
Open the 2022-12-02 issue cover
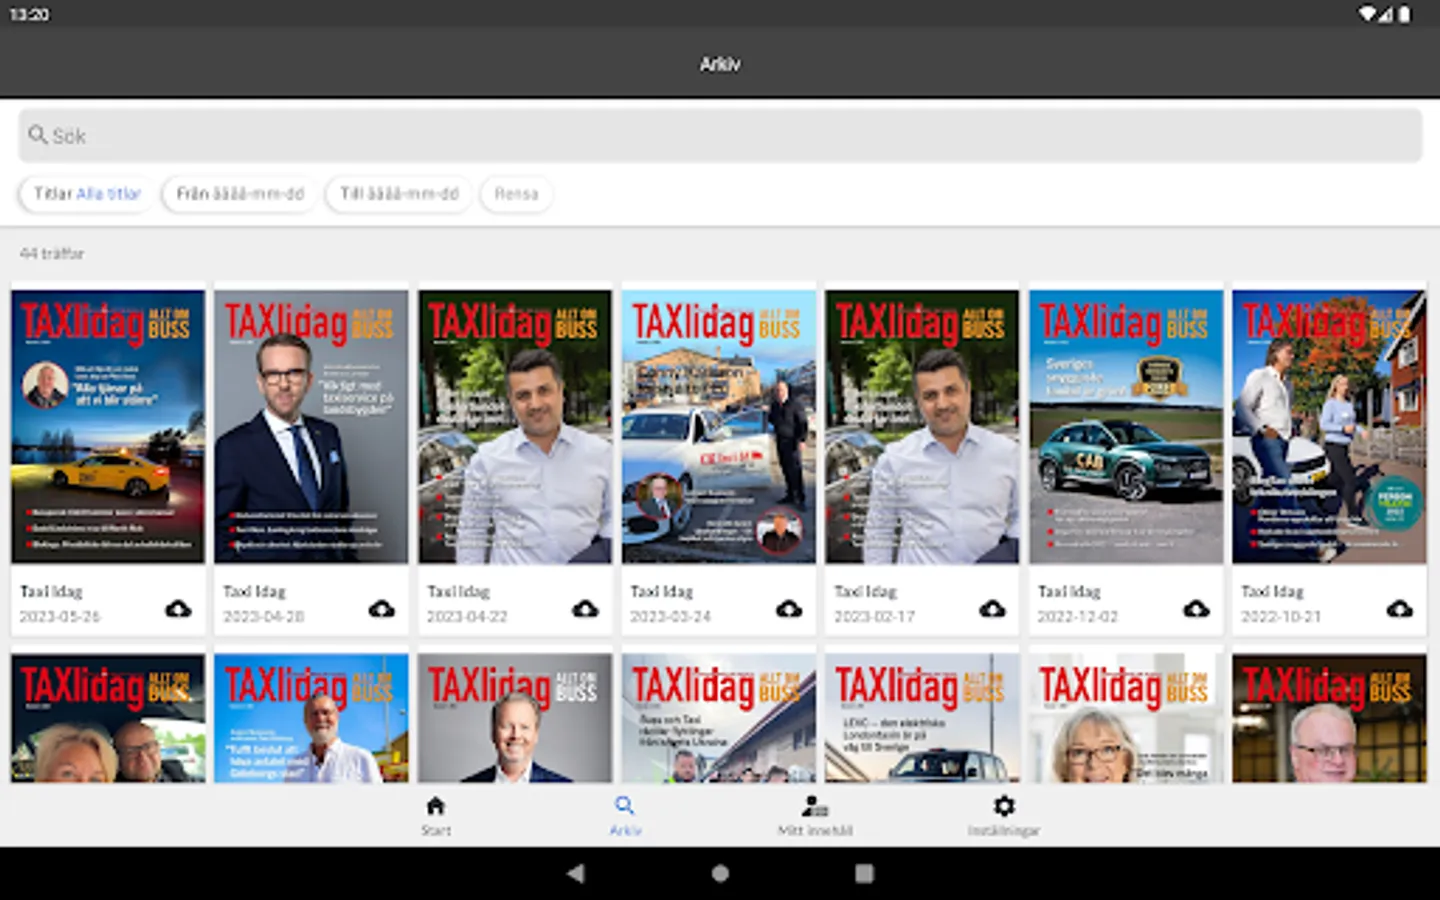[x=1126, y=427]
